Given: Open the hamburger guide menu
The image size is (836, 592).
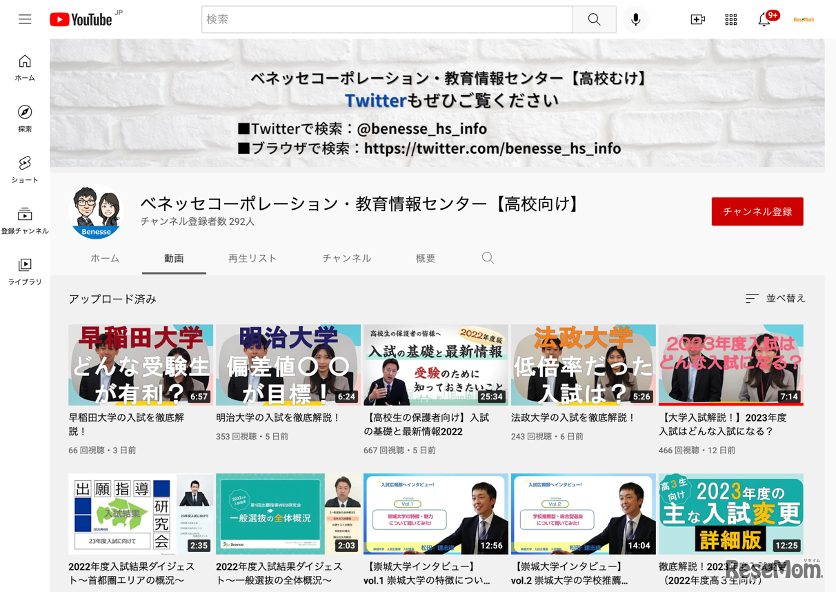Looking at the screenshot, I should [25, 19].
